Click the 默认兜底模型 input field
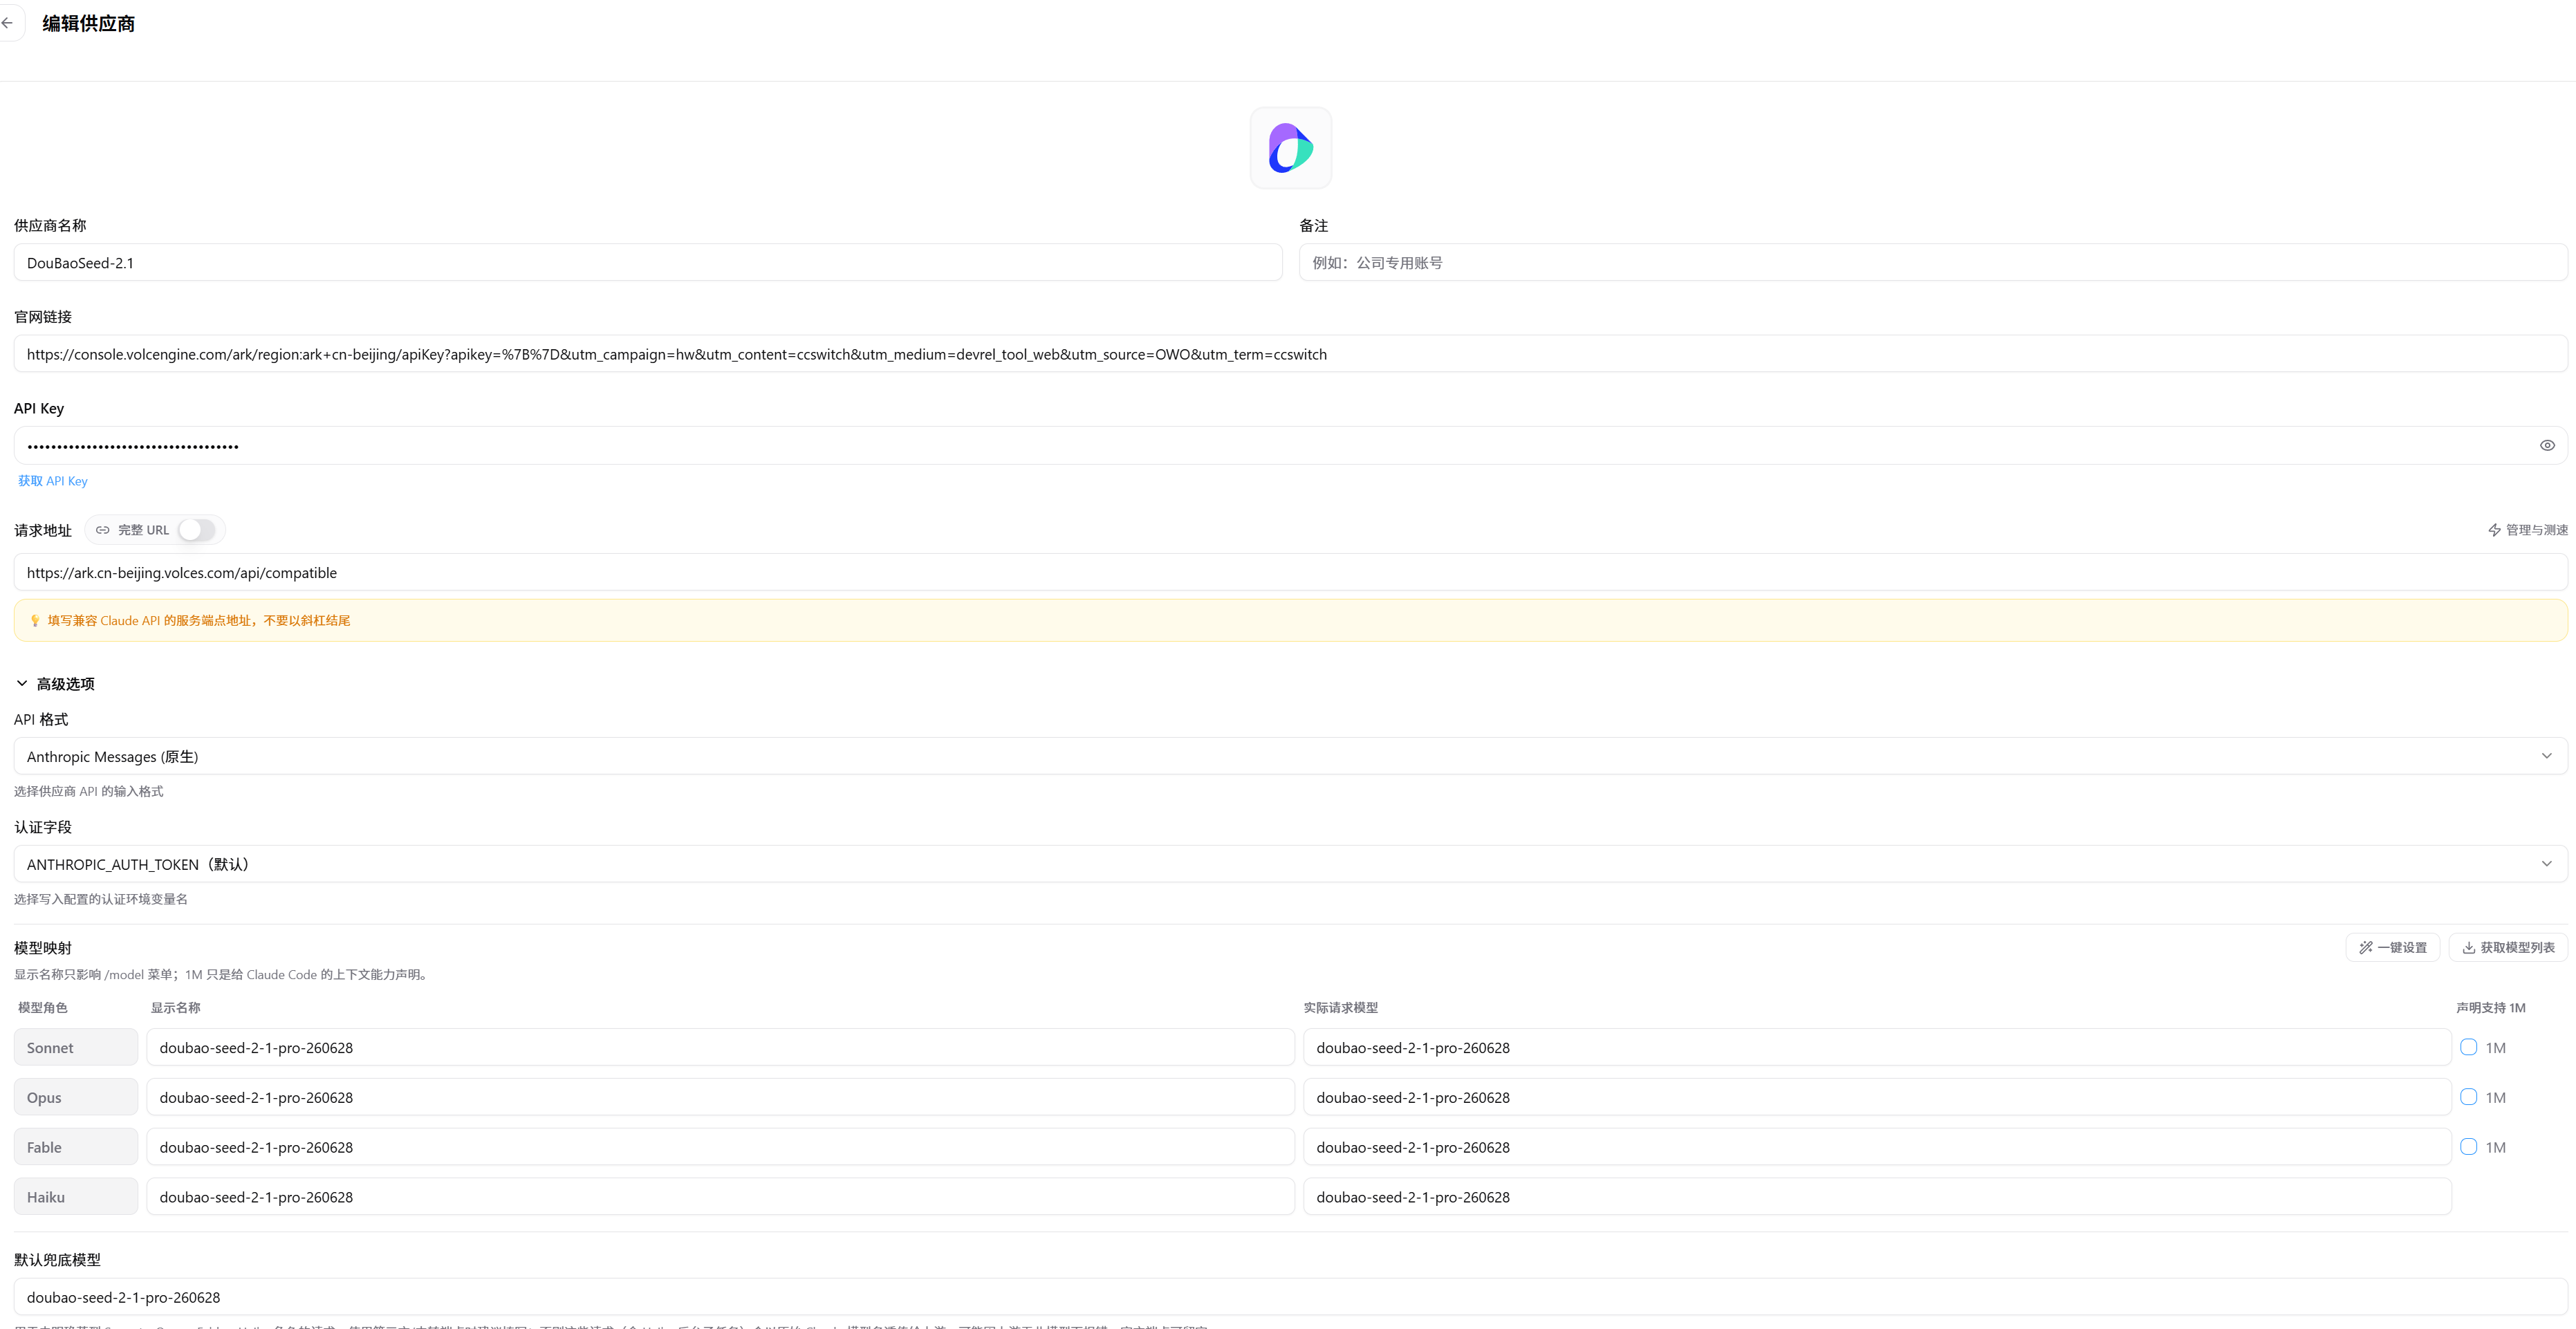This screenshot has height=1329, width=2576. click(1290, 1297)
